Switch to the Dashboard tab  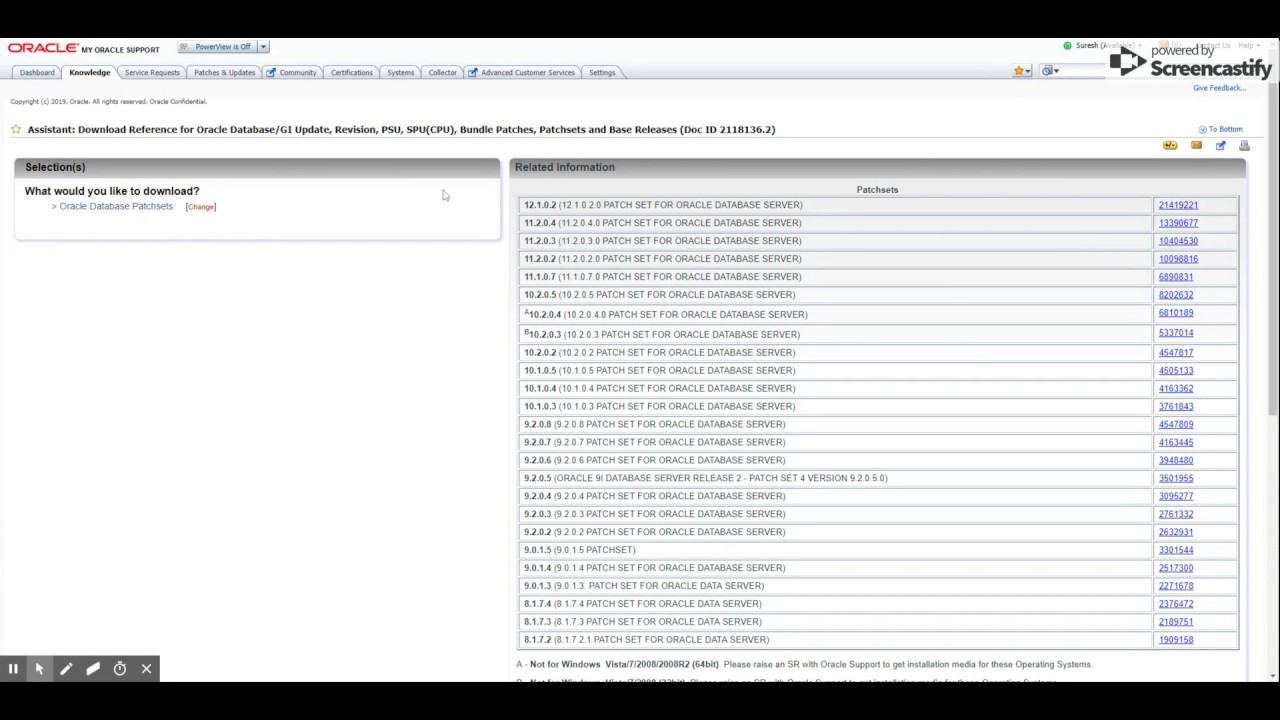click(37, 72)
